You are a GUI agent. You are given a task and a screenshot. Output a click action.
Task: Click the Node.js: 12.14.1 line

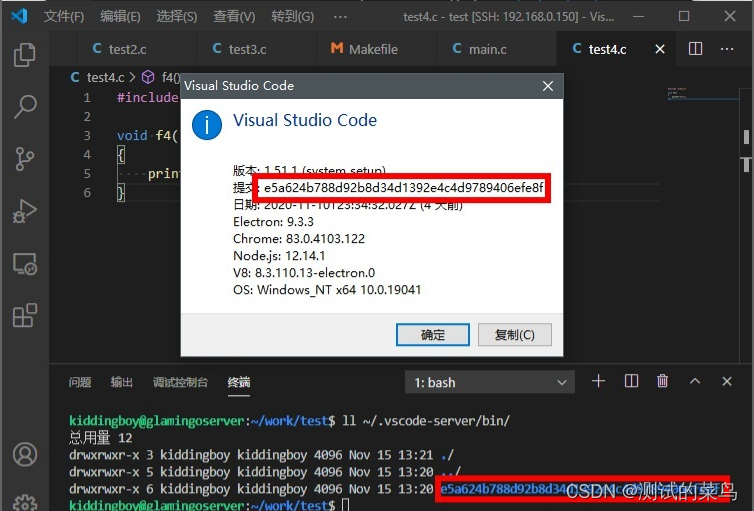click(279, 256)
